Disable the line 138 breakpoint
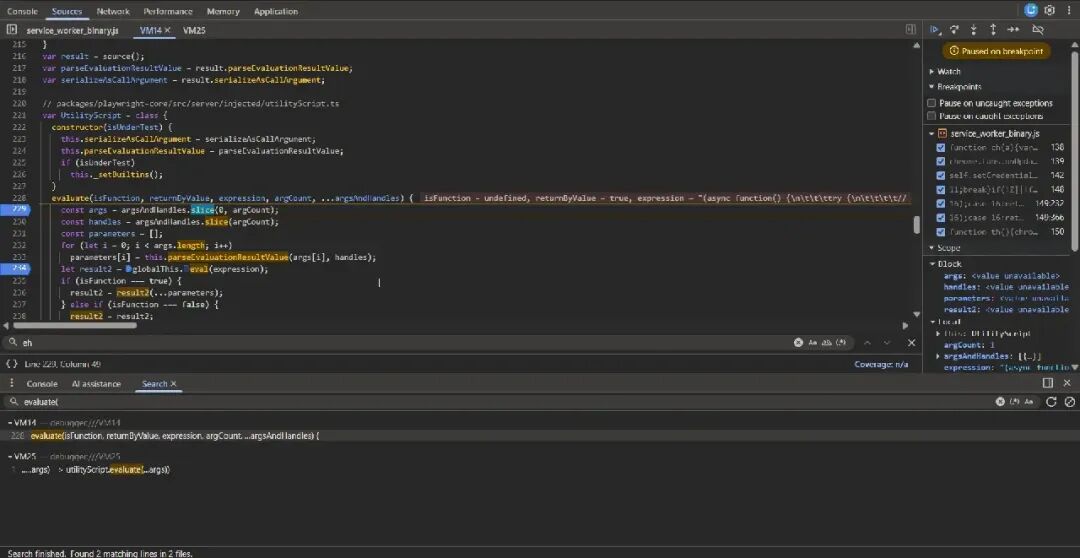 click(x=941, y=147)
